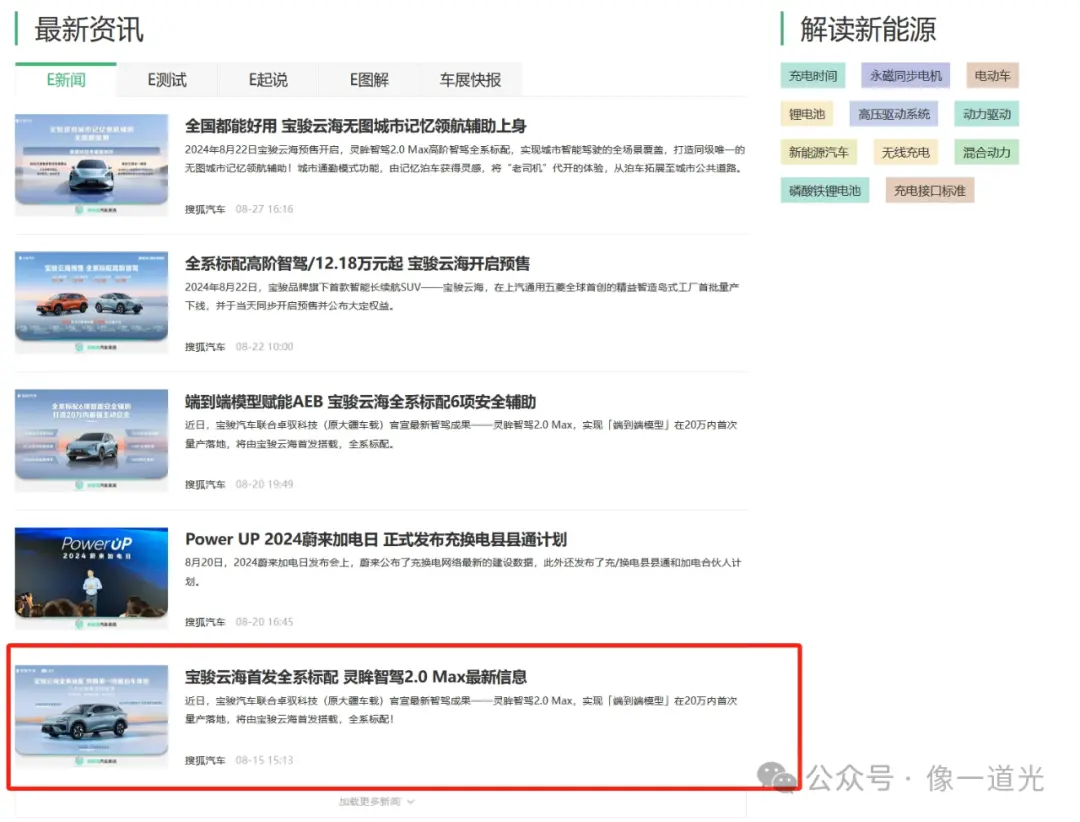This screenshot has width=1080, height=822.
Task: Open article Power UP 2024蔚来加电日
Action: point(375,540)
